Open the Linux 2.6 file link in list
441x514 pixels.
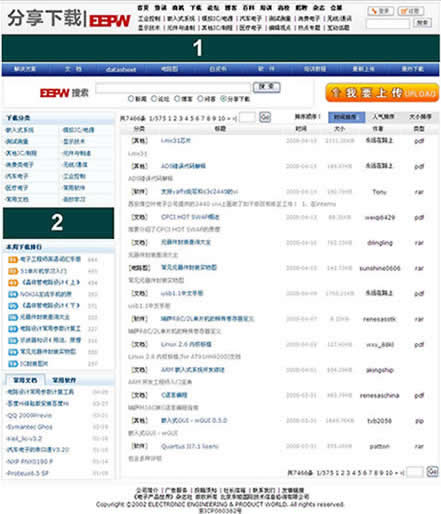coord(186,344)
